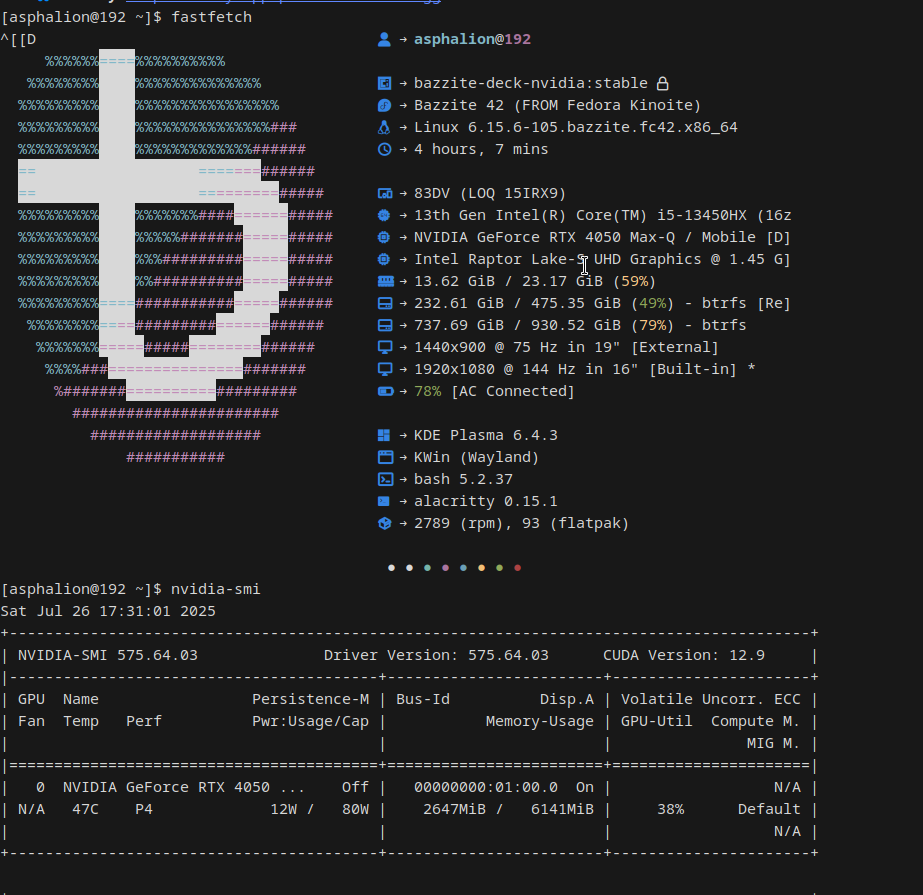Click the memory usage percentage '59%'
Screen dimensions: 923x895
(x=635, y=281)
